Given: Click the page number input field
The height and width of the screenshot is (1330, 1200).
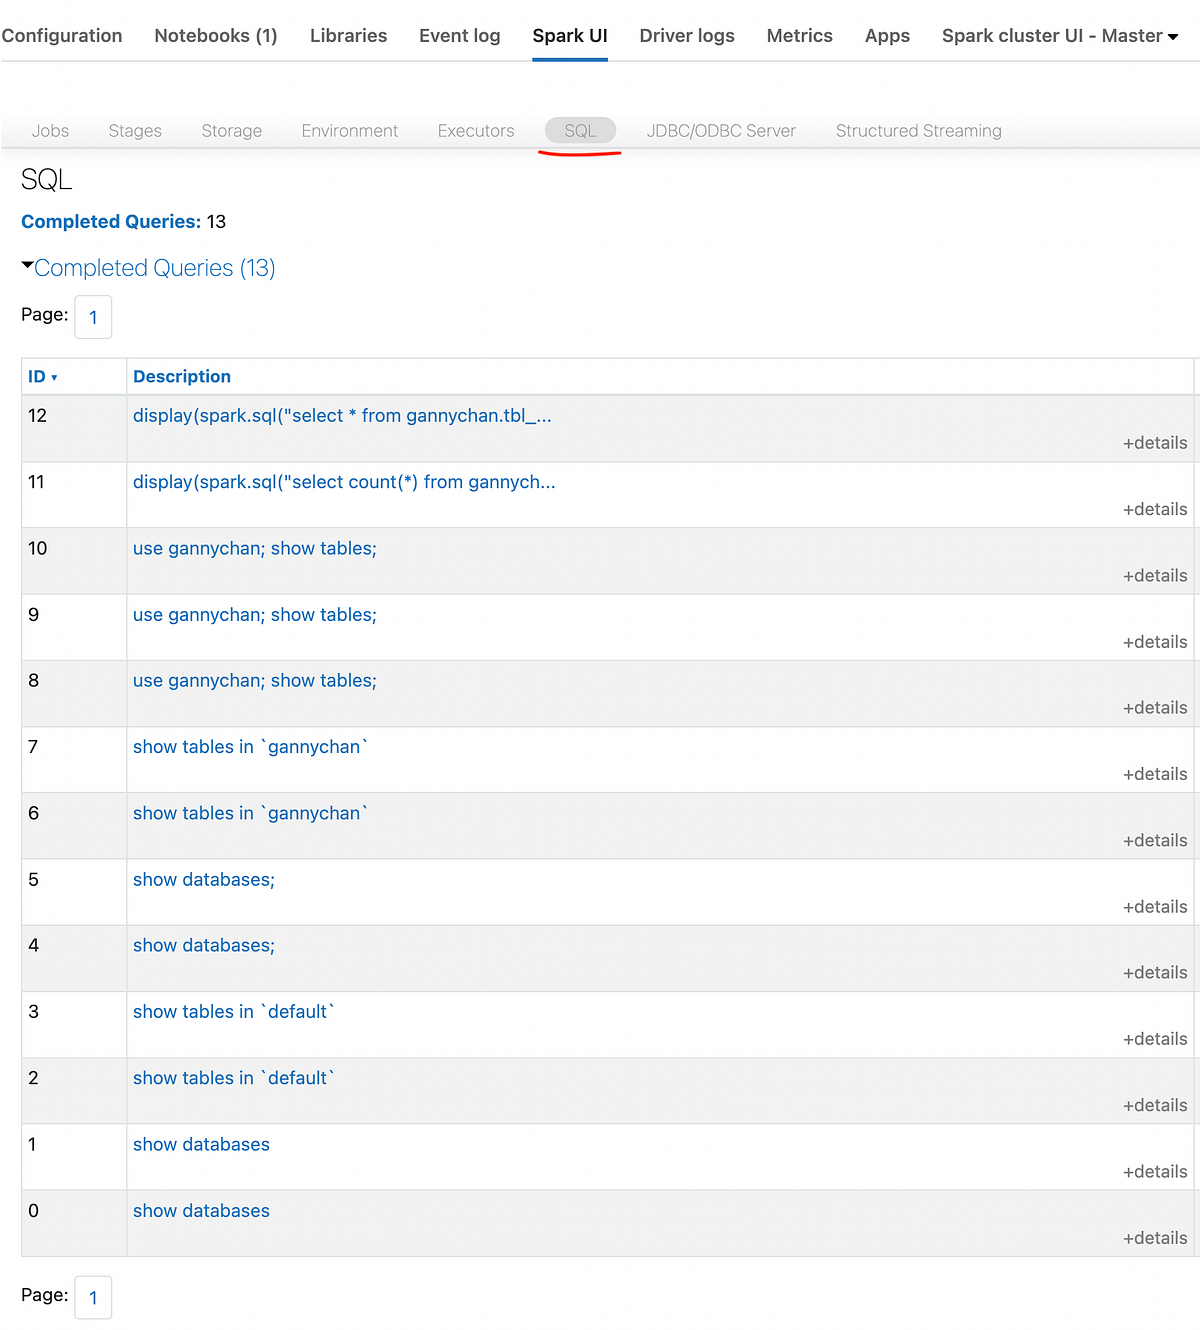Looking at the screenshot, I should point(93,316).
